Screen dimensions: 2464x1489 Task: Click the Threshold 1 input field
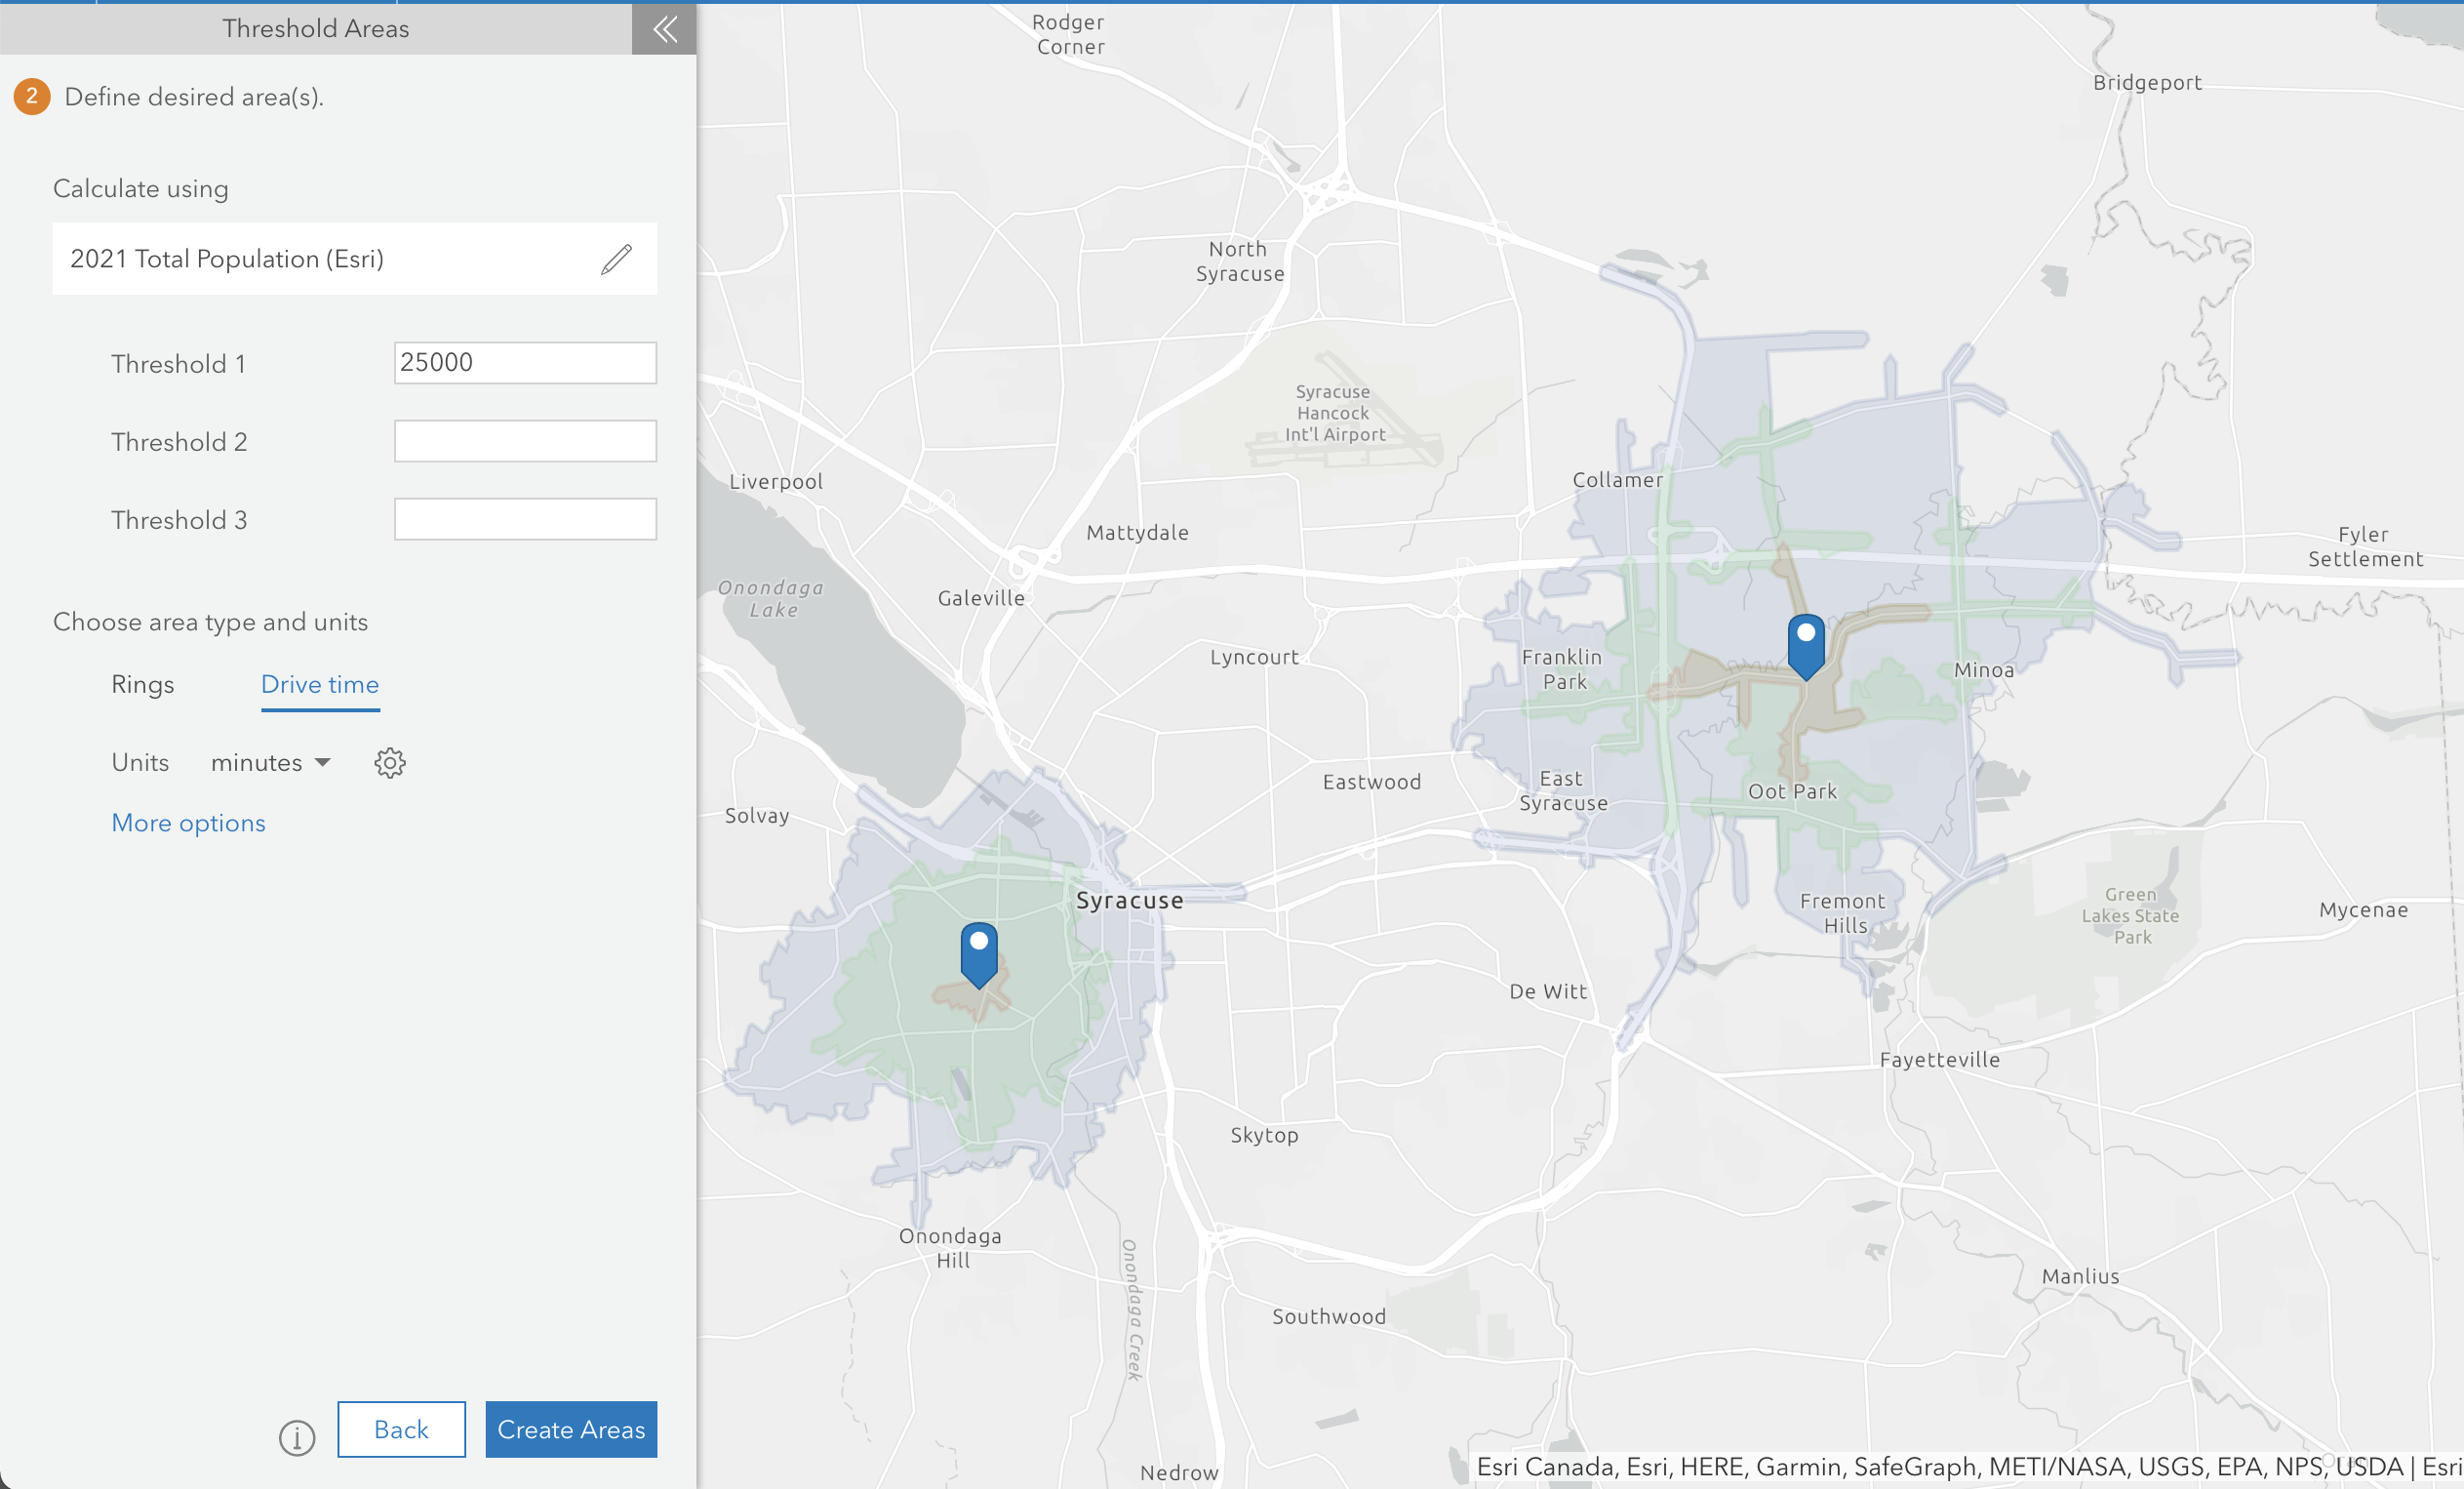click(x=525, y=363)
